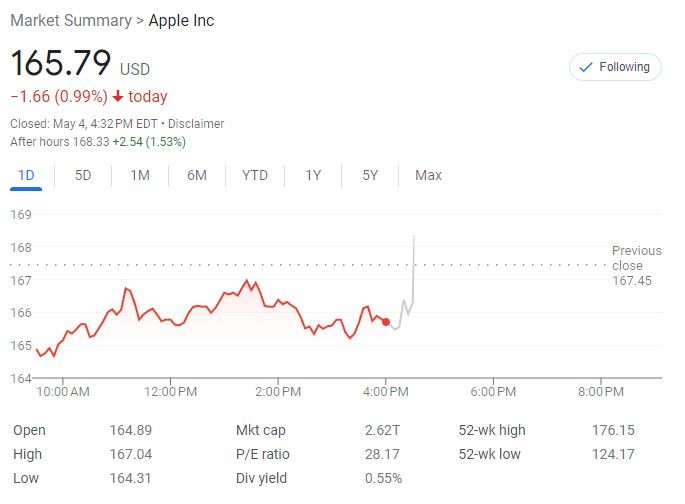Select the Max range tab
The image size is (685, 504).
[428, 176]
